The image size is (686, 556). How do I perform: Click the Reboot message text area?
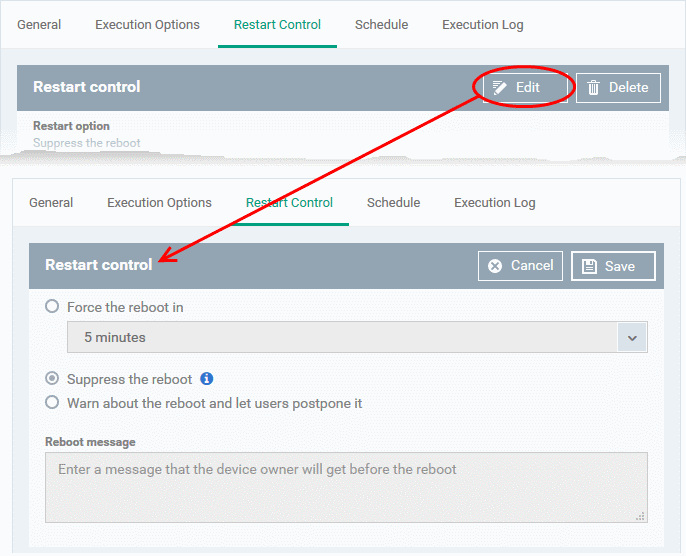coord(346,487)
